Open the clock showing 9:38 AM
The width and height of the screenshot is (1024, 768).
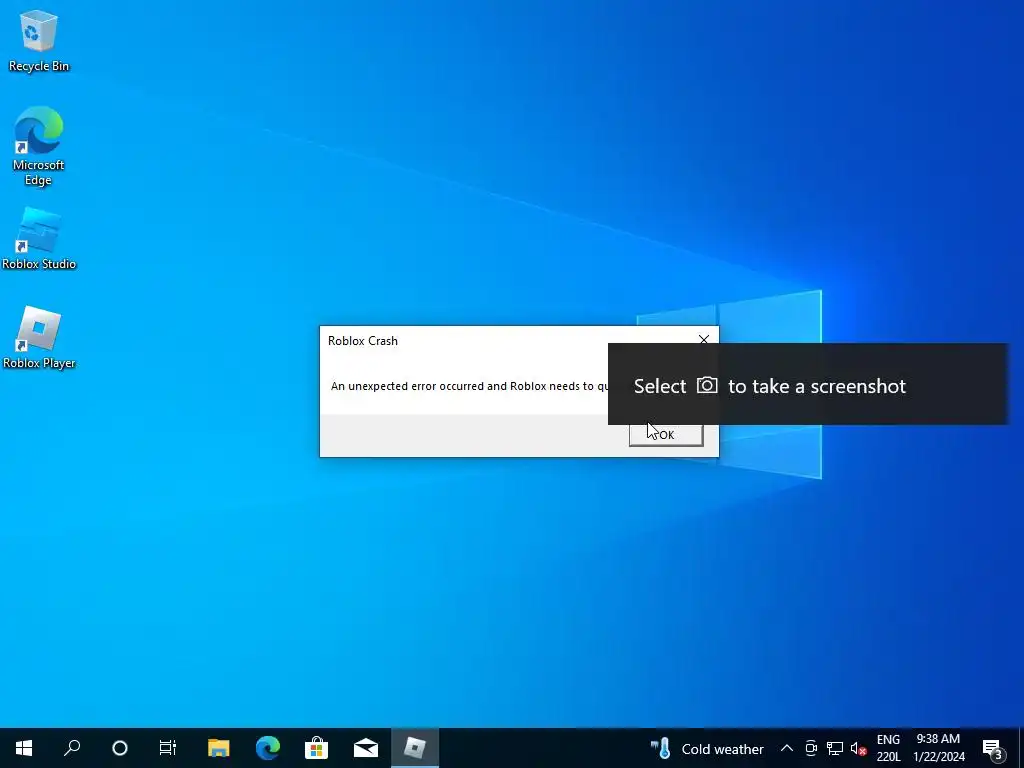[x=938, y=748]
